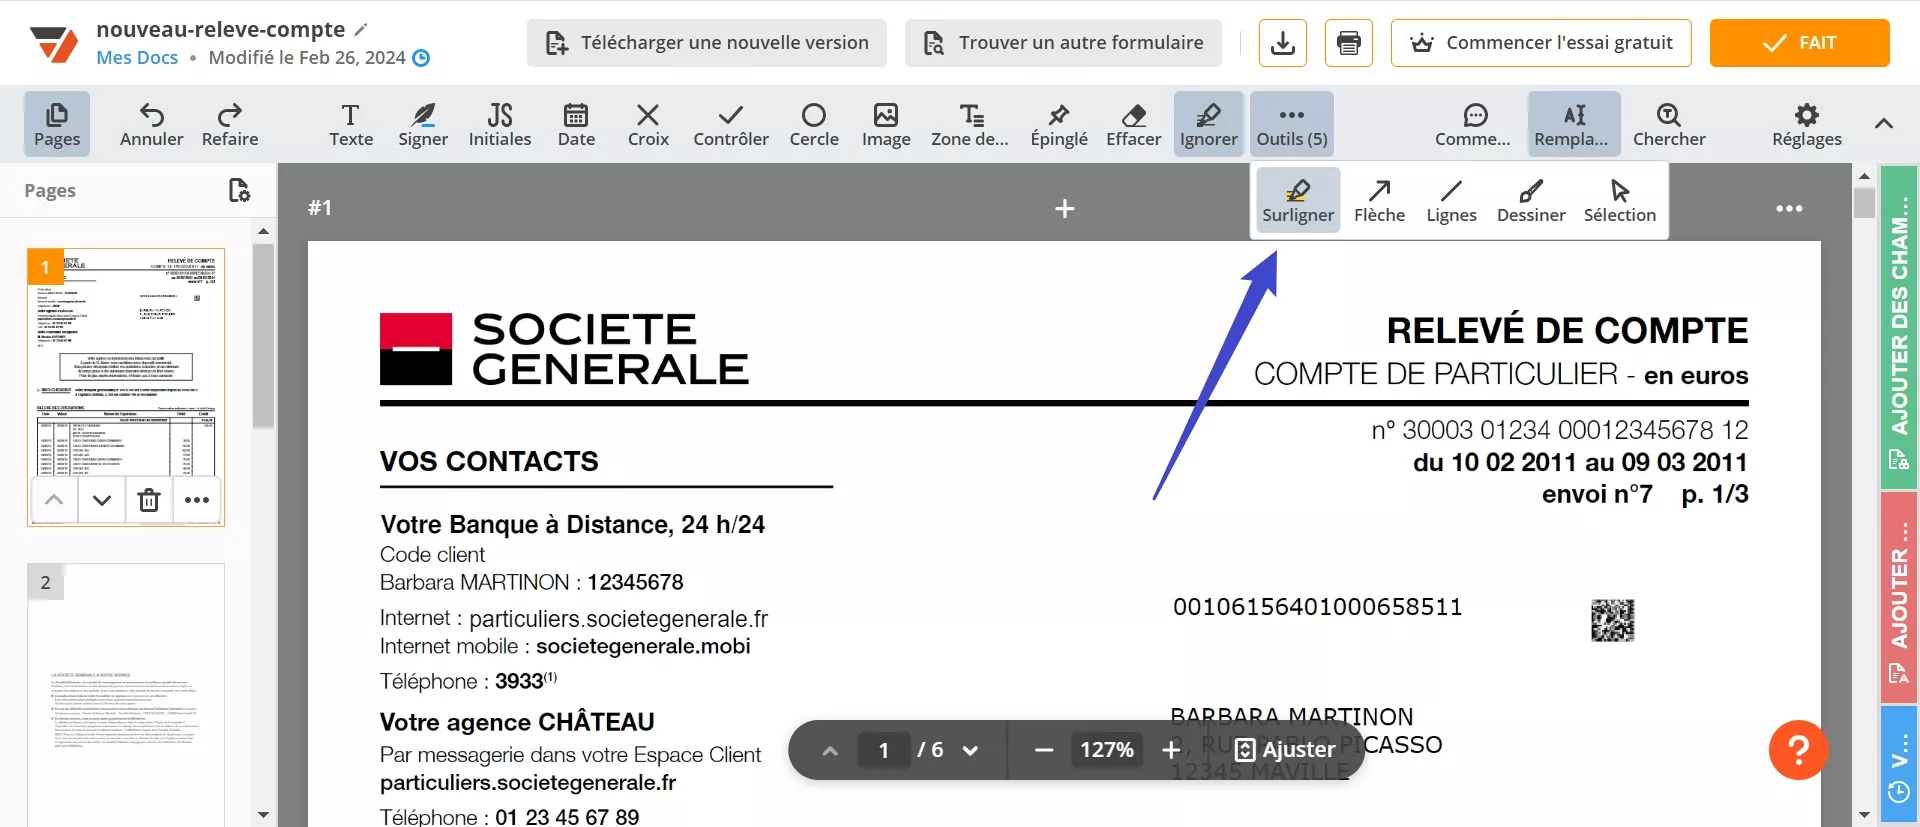Open page list dropdown in bottom bar

970,750
